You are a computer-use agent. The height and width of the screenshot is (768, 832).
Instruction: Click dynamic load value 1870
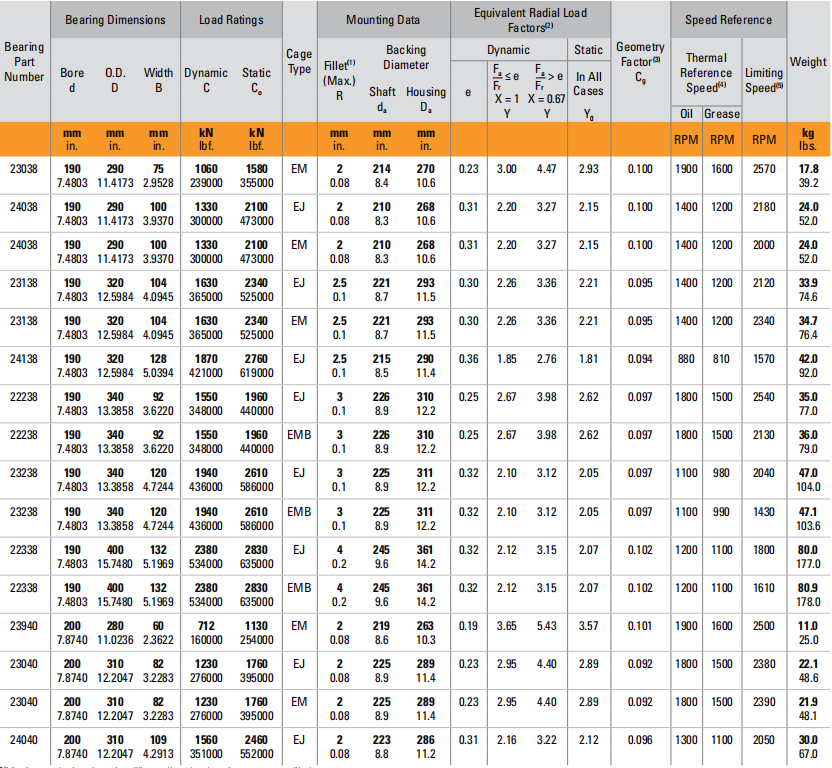coord(206,359)
